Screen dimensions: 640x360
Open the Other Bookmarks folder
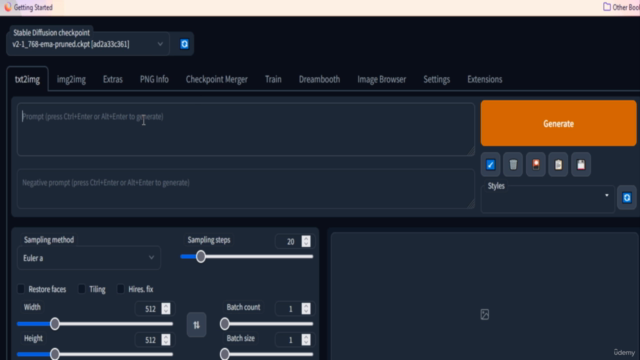point(621,7)
